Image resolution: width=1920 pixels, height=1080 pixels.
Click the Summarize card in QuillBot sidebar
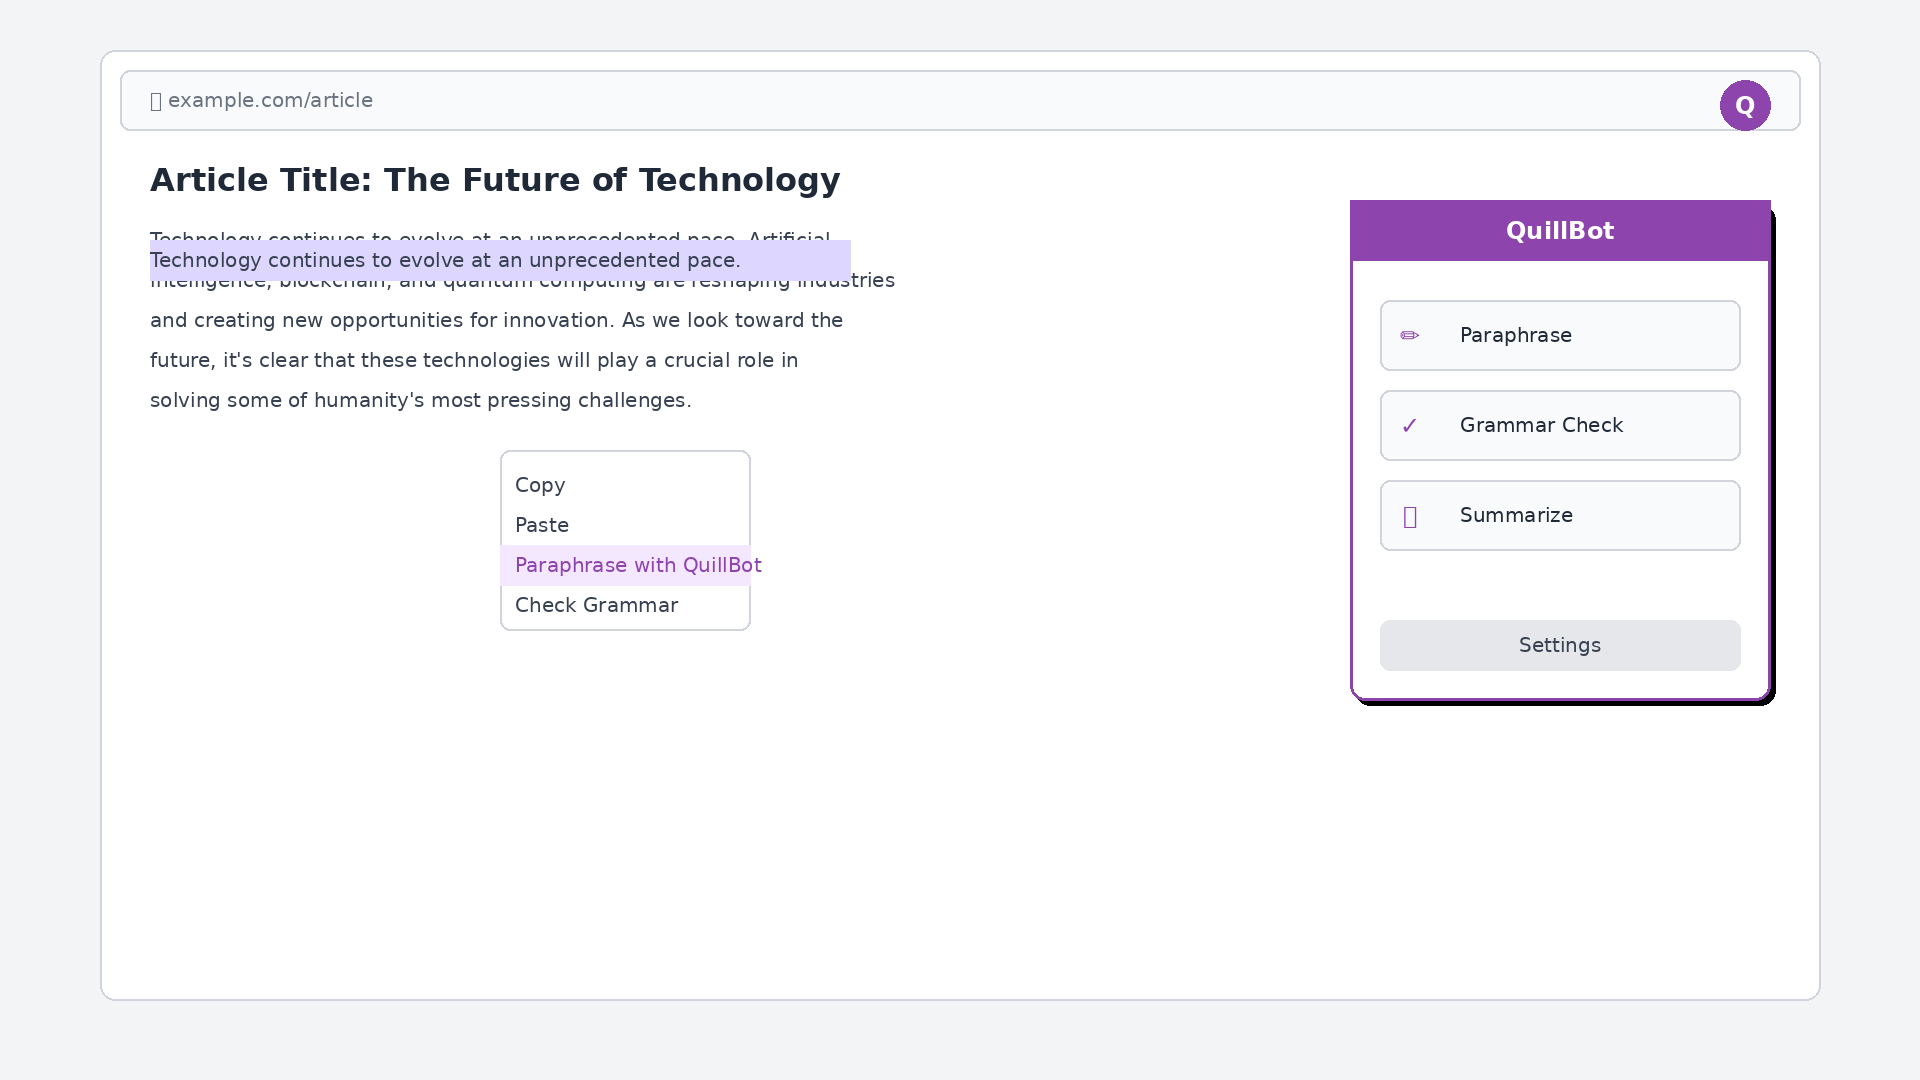[x=1559, y=515]
